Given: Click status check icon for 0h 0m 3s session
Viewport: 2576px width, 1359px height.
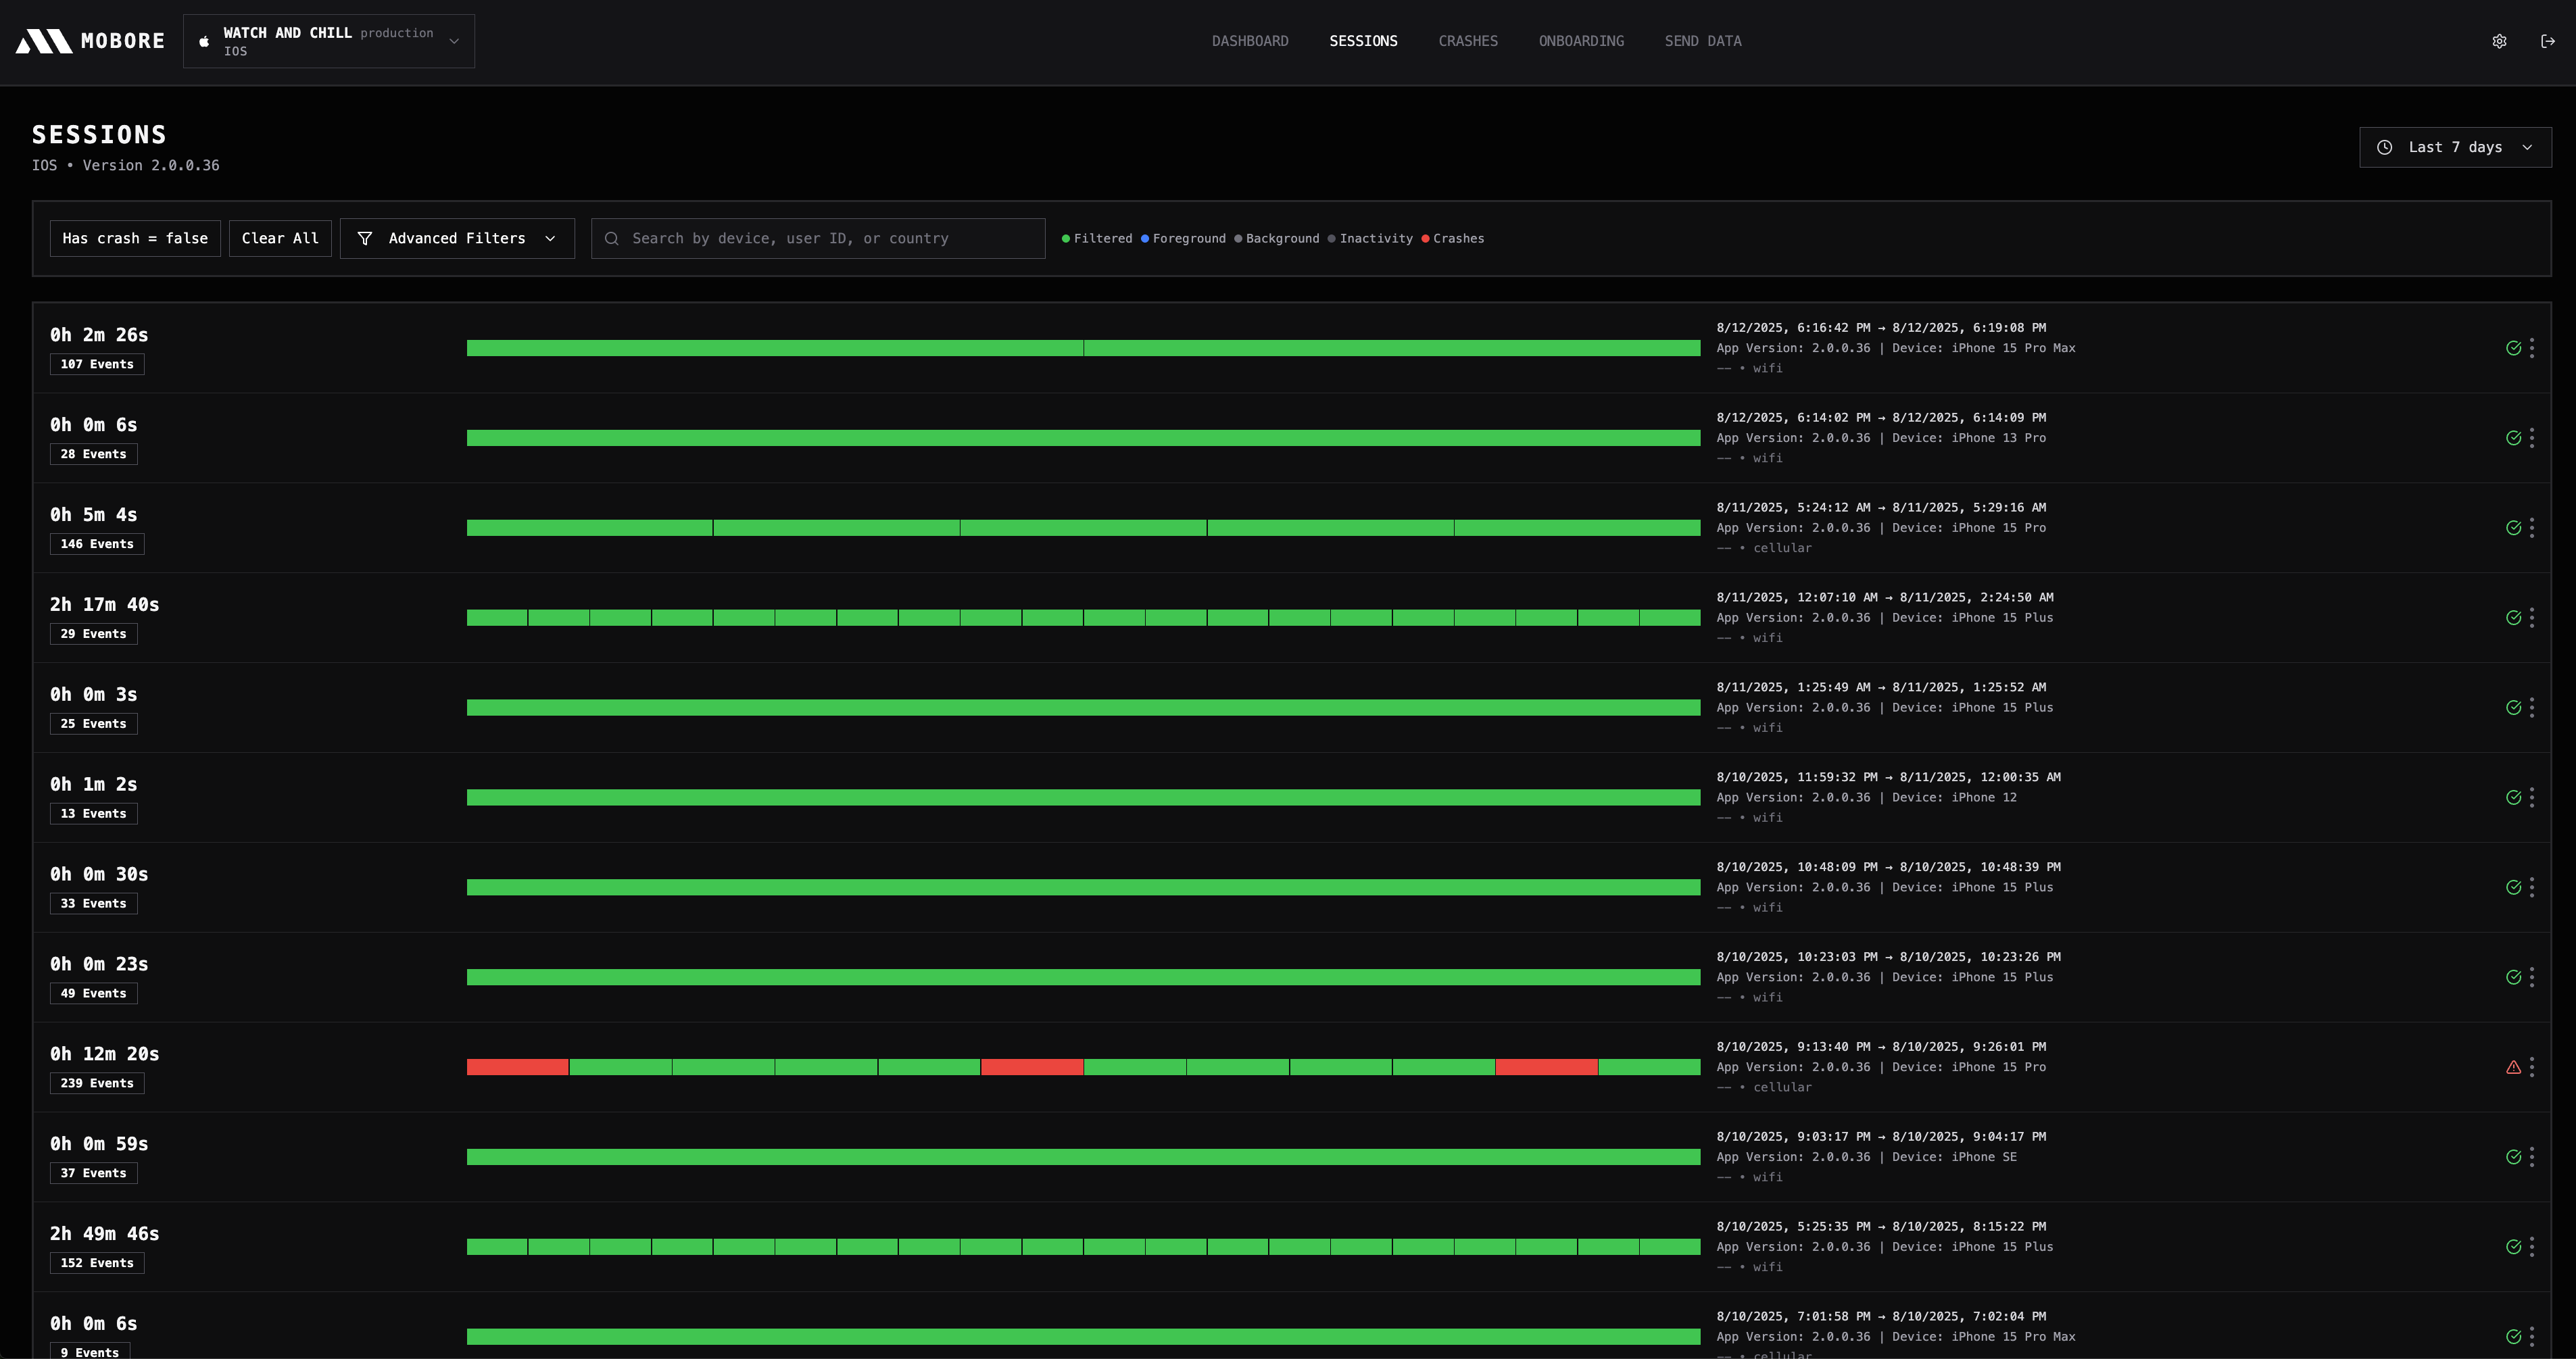Looking at the screenshot, I should coord(2513,708).
